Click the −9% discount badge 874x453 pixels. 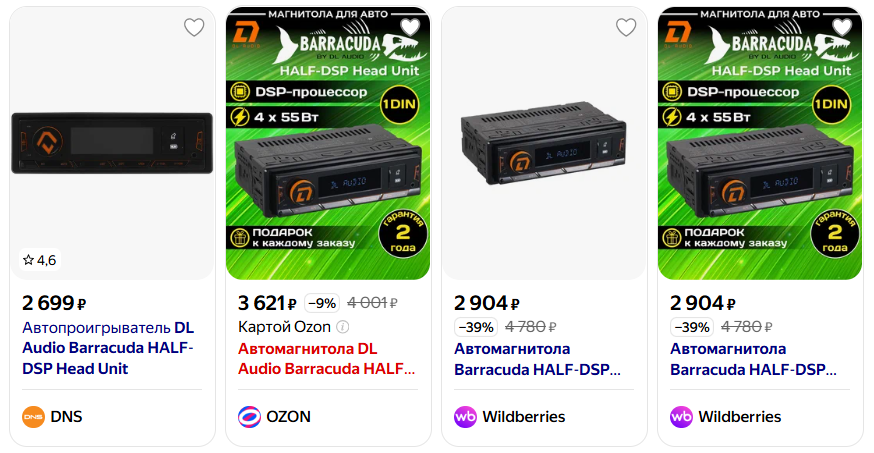click(322, 303)
